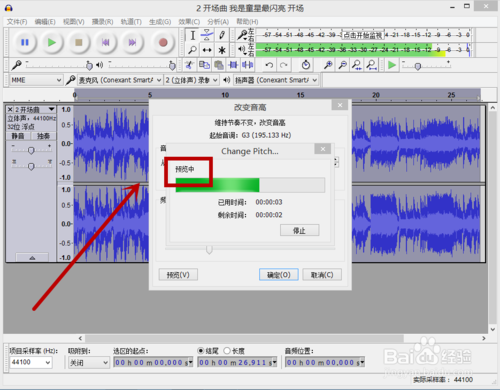500x390 pixels.
Task: Select the Envelope tool
Action: coord(207,35)
